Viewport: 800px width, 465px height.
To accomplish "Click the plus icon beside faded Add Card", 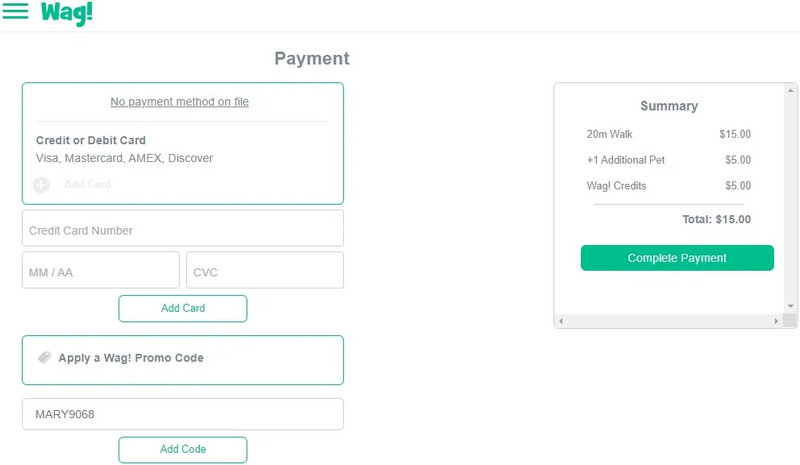I will point(41,185).
